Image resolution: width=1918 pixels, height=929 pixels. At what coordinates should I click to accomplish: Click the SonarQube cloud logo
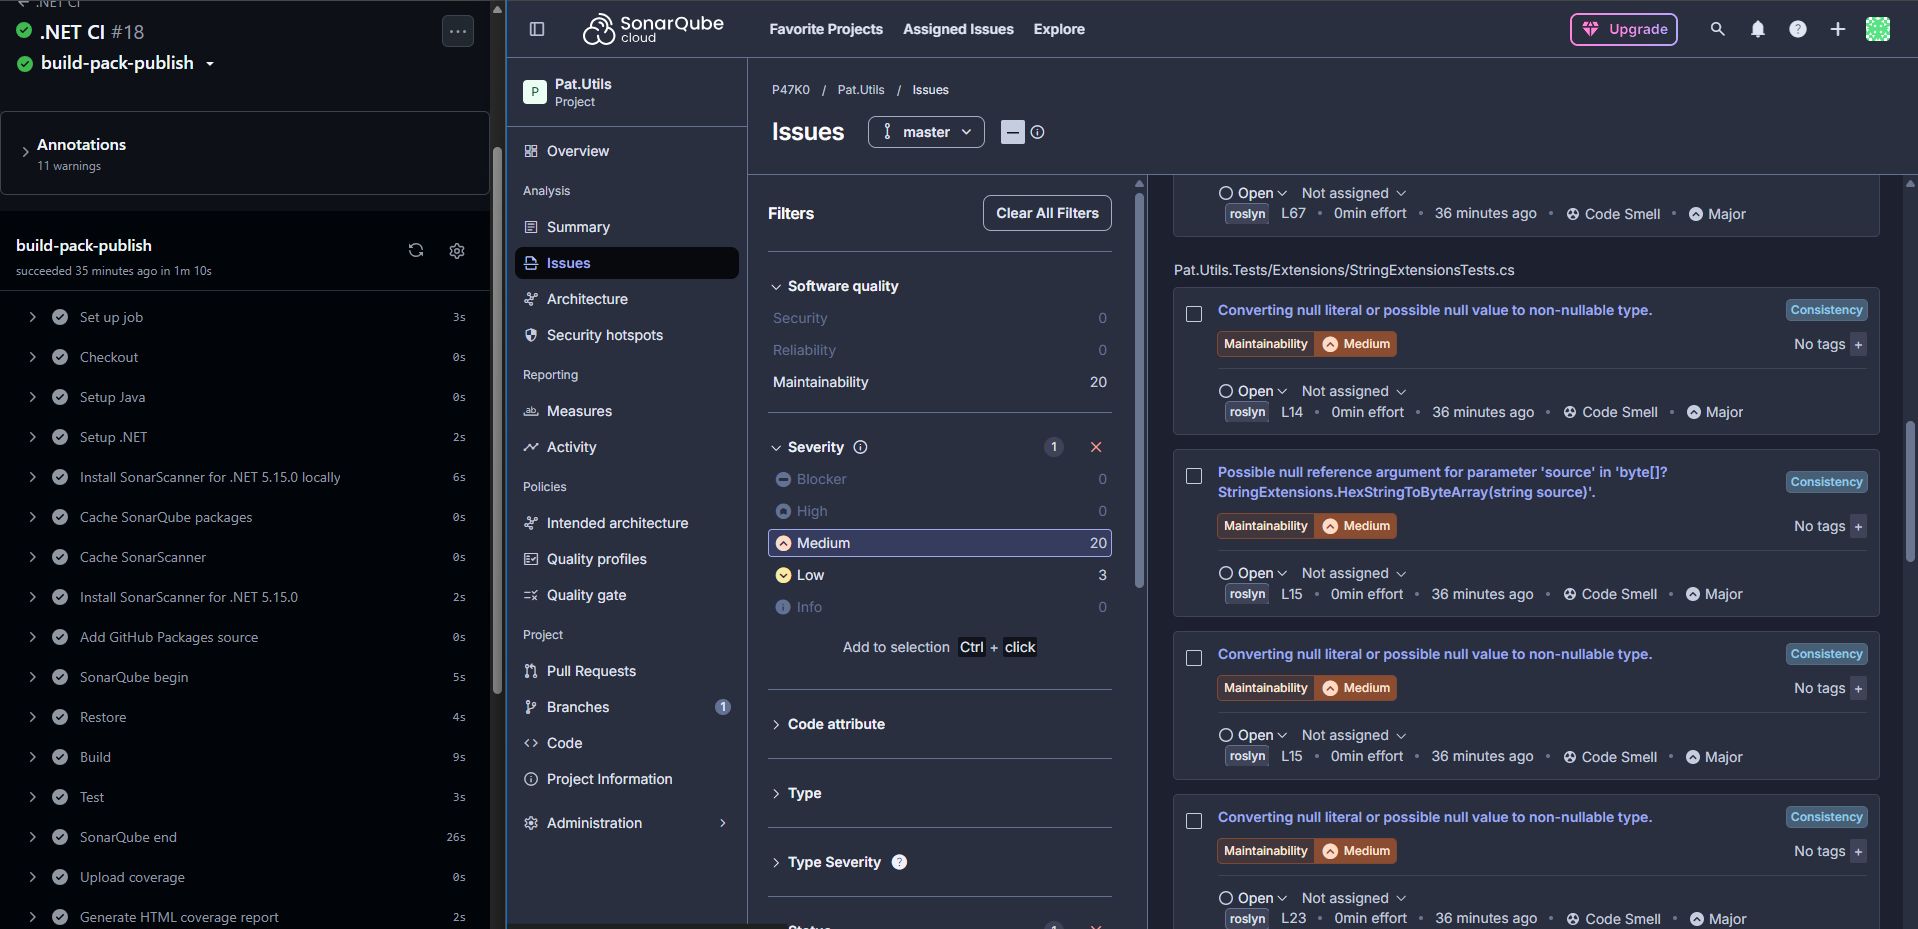coord(653,29)
